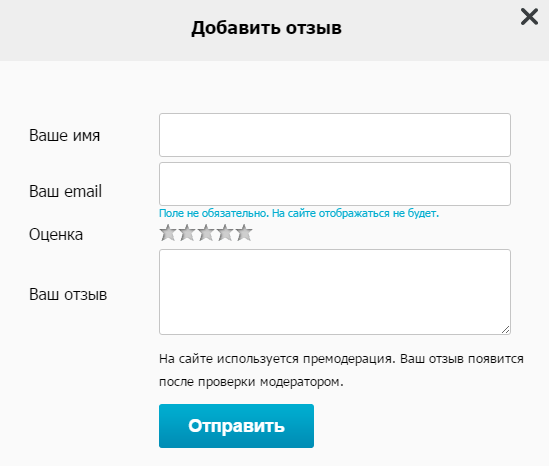549x466 pixels.
Task: Rate one star in Оценка row
Action: tap(168, 233)
